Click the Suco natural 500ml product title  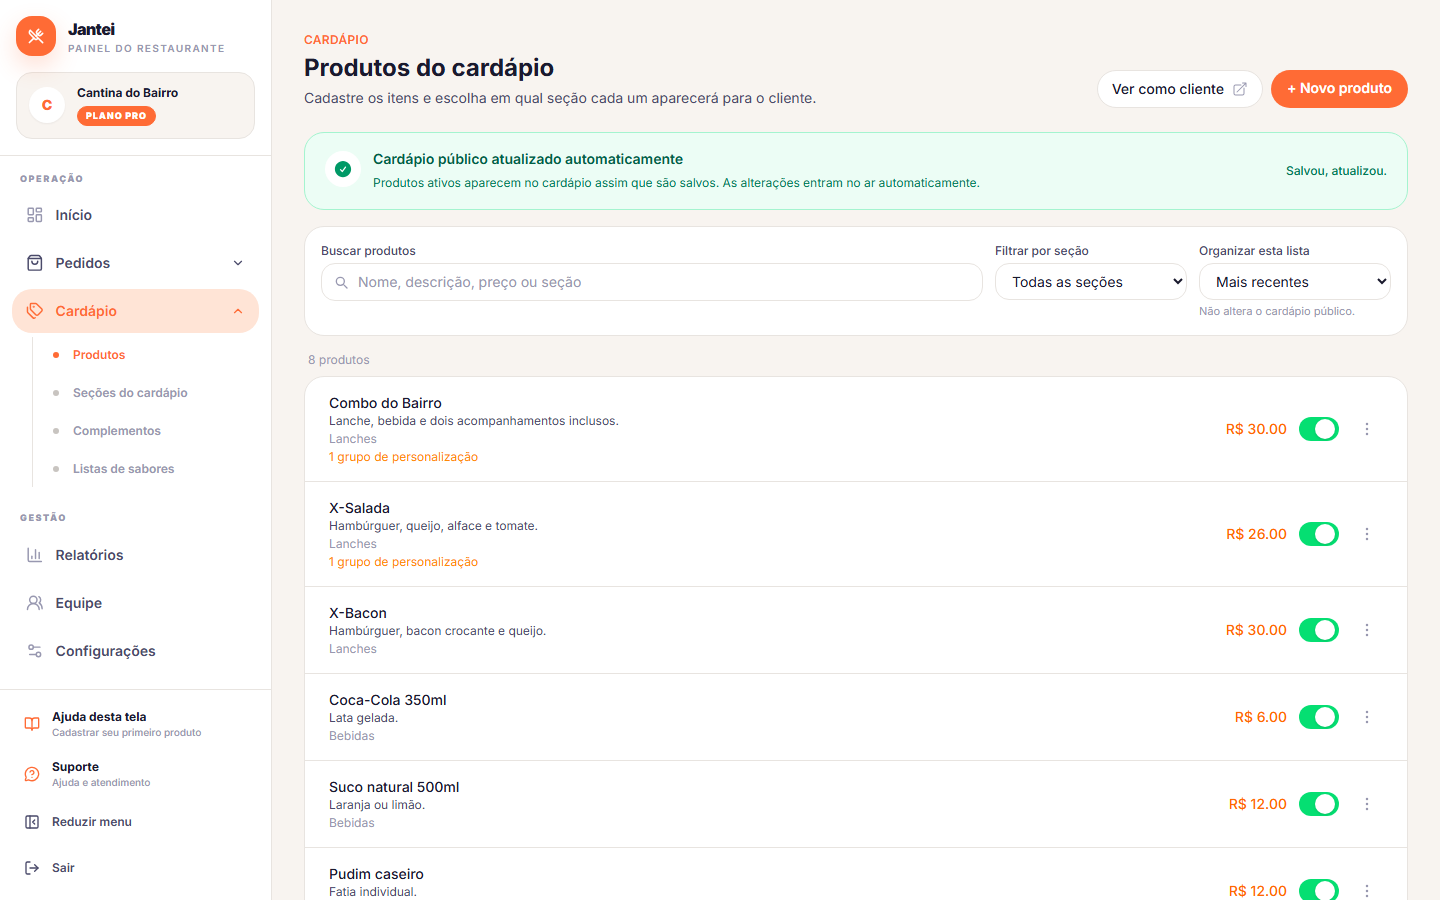click(x=394, y=787)
